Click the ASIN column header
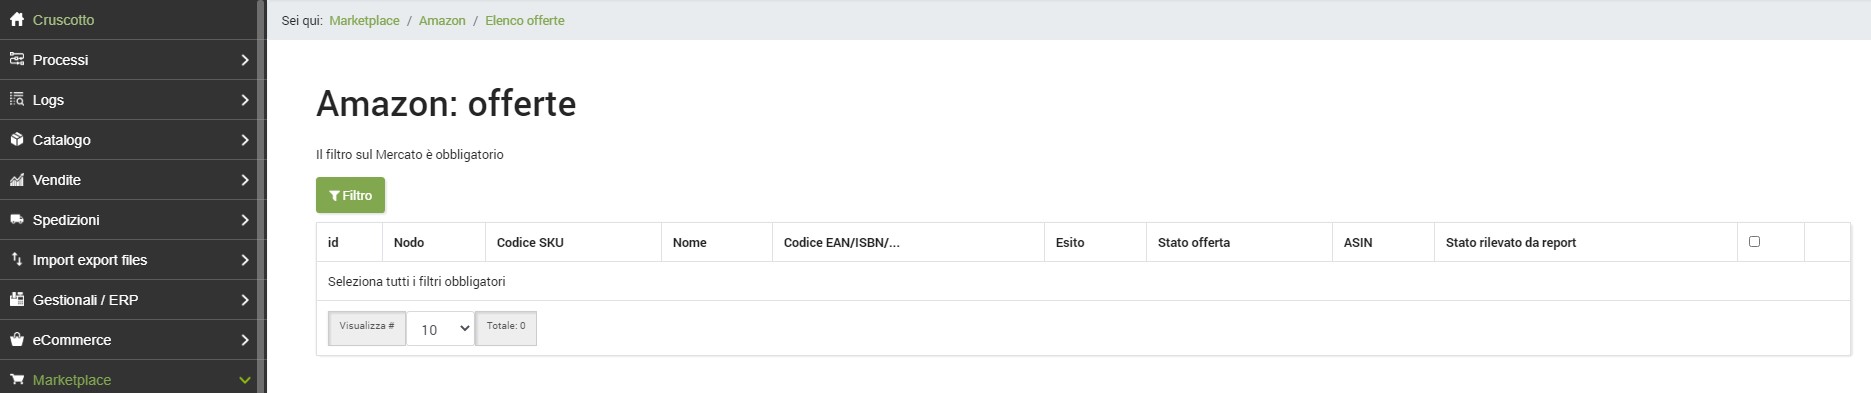 click(1383, 242)
